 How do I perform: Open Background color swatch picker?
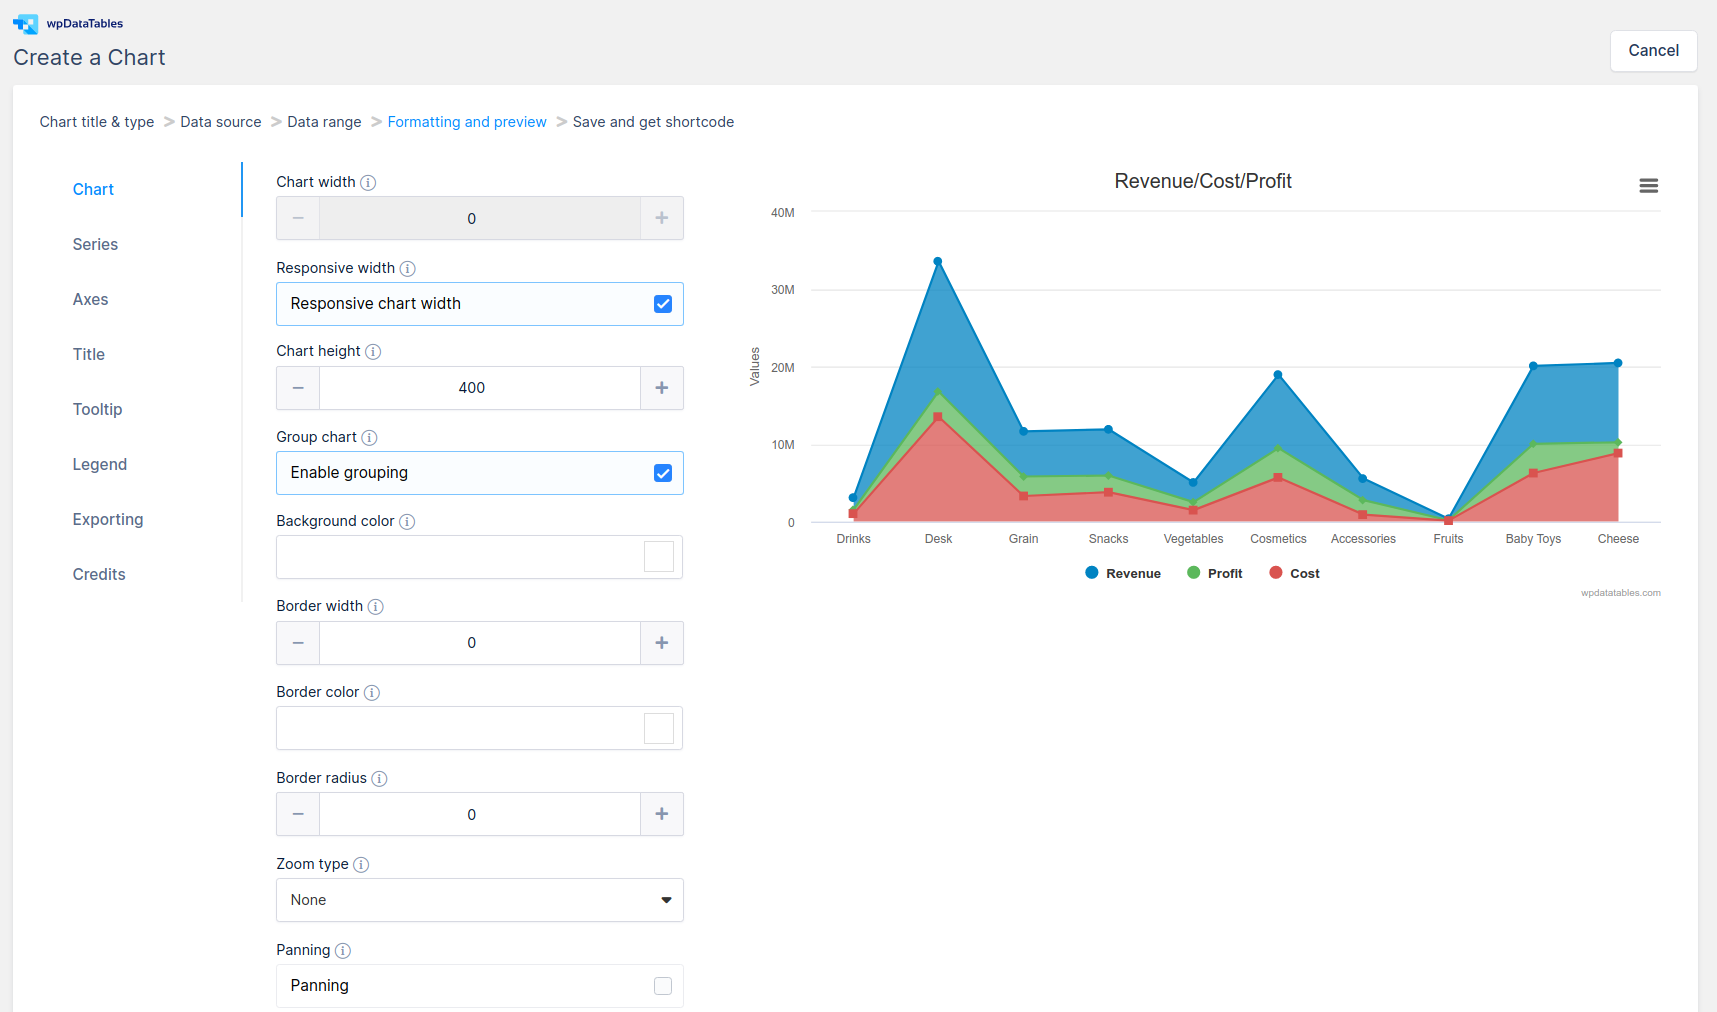pos(659,557)
